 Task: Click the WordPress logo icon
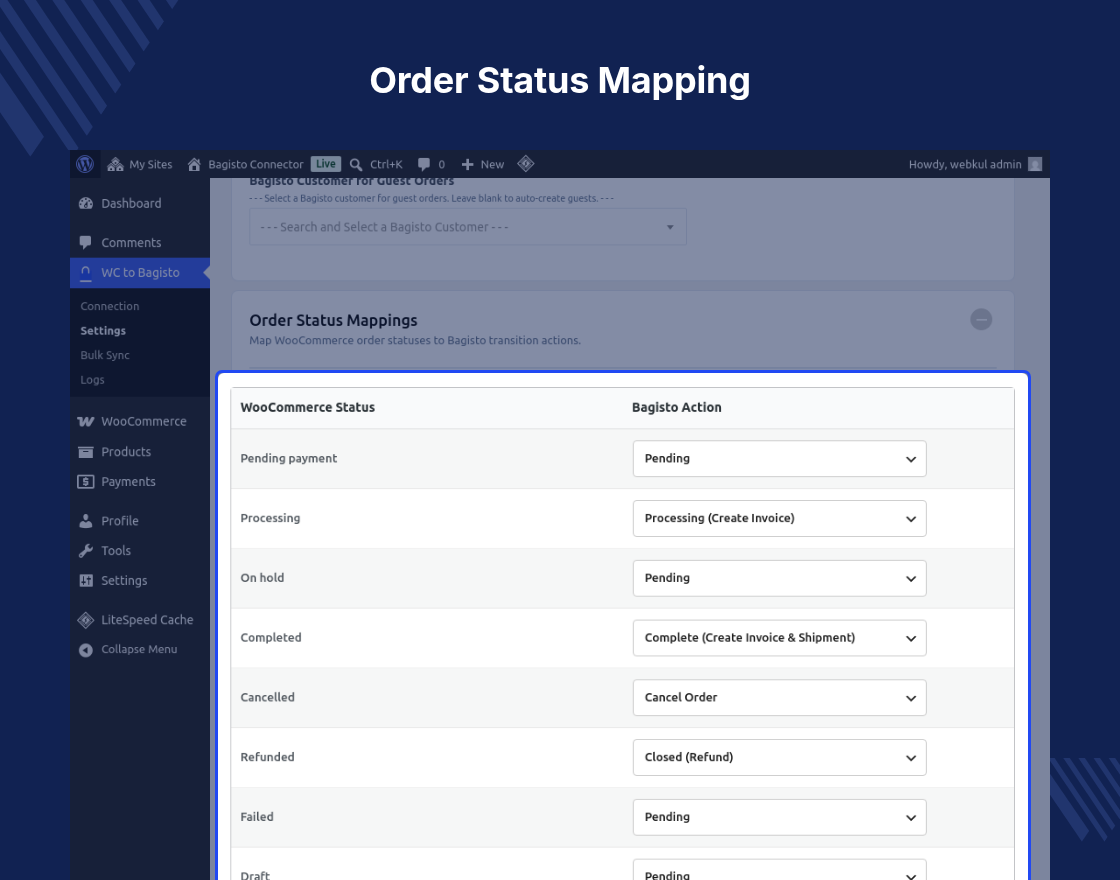click(85, 164)
